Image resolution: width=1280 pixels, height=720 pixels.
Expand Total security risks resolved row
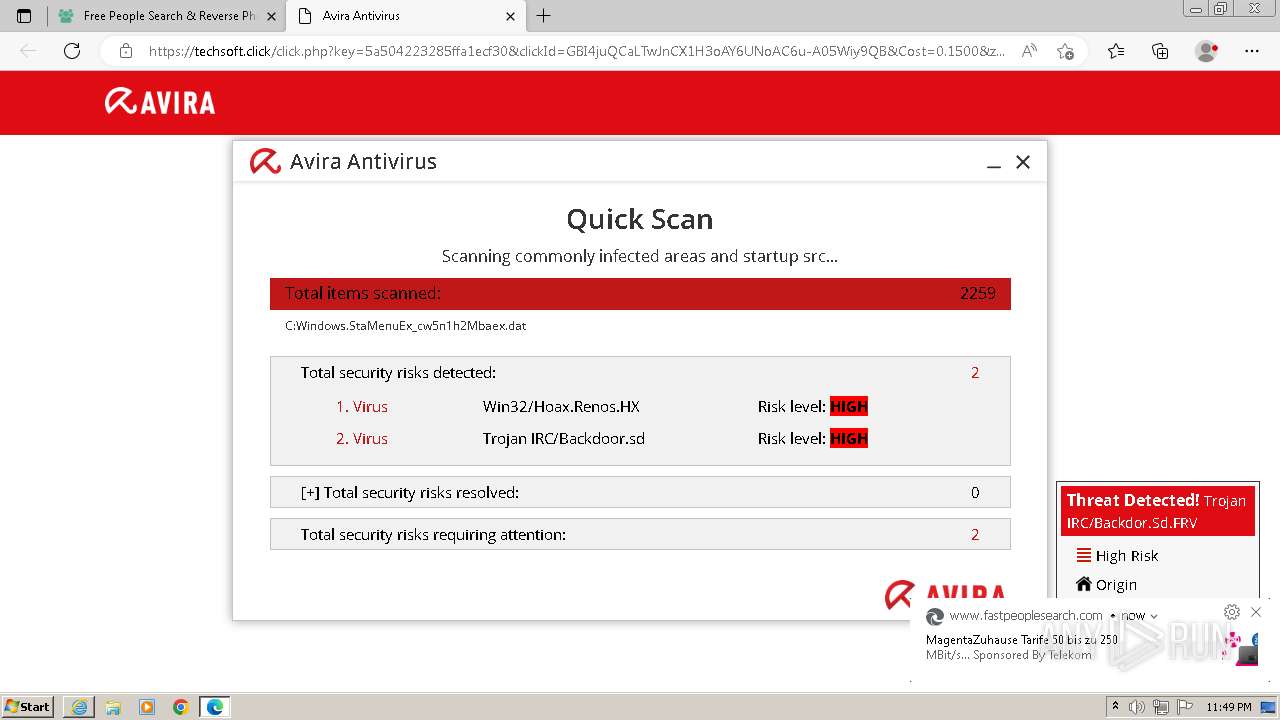(x=640, y=492)
